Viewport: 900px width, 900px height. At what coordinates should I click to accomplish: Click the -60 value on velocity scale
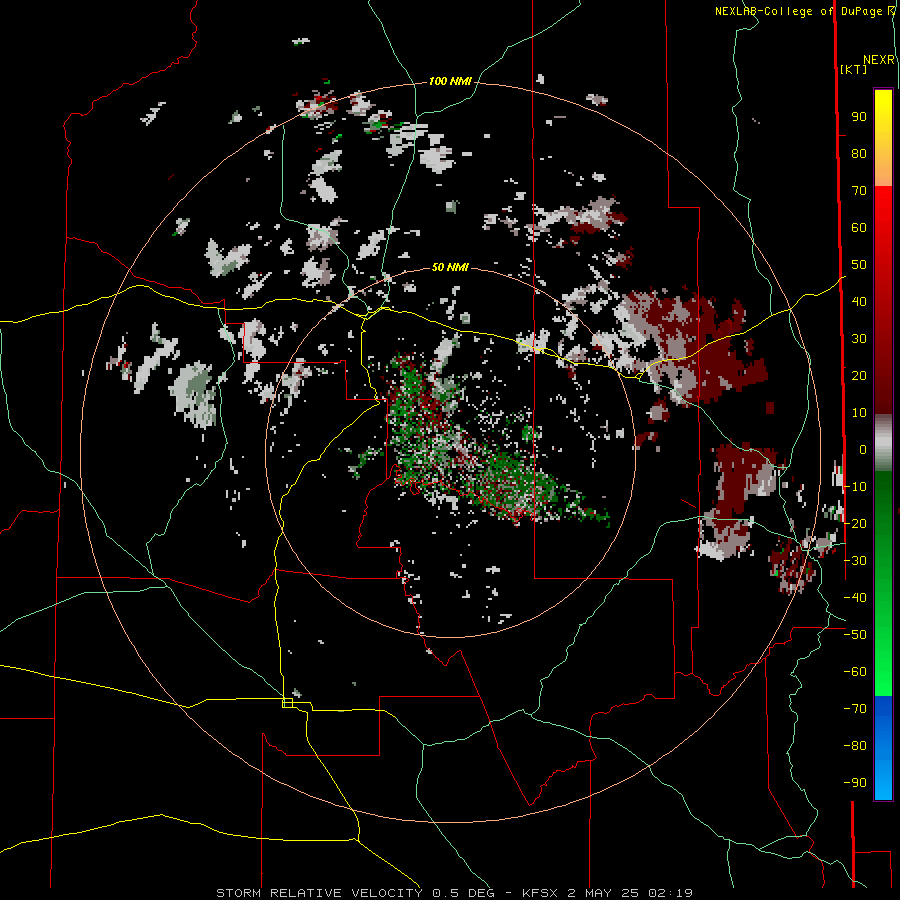click(x=855, y=672)
